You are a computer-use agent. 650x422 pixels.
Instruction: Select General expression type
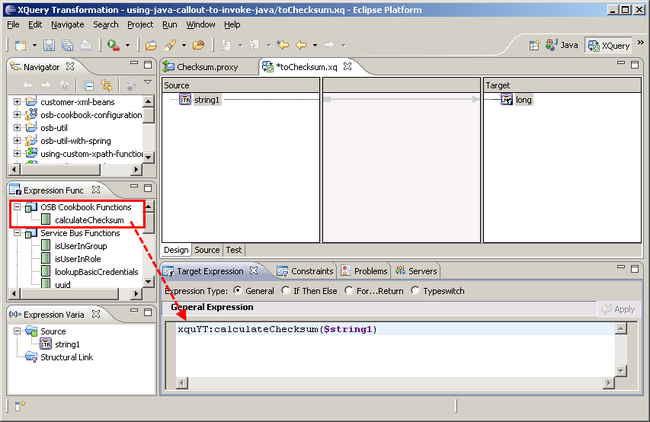(238, 291)
